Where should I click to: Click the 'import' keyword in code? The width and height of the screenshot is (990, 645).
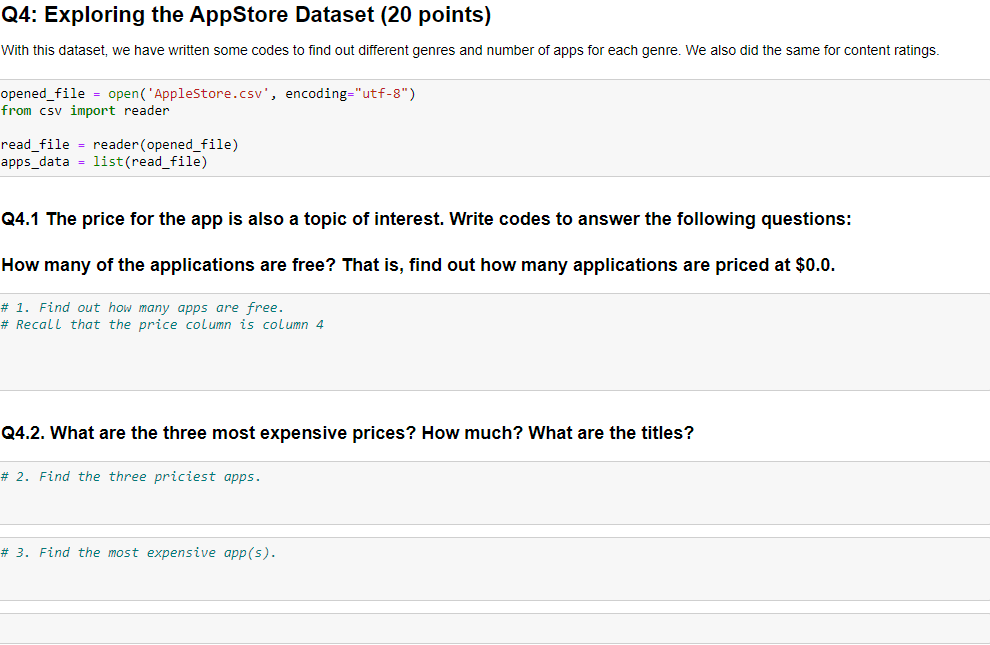click(93, 111)
